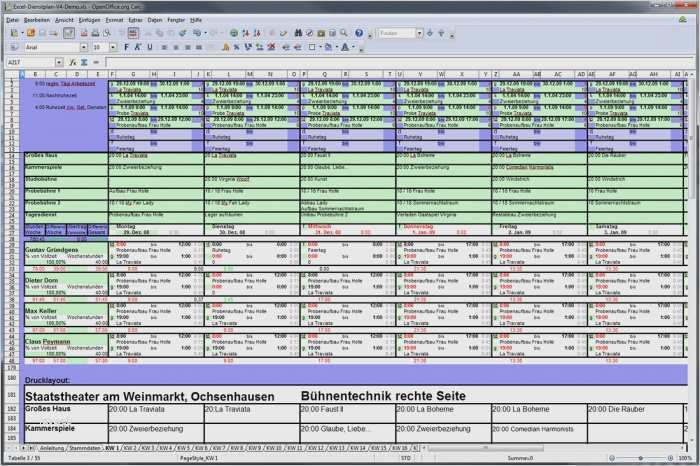The image size is (700, 466).
Task: Export directly as PDF
Action: point(84,33)
